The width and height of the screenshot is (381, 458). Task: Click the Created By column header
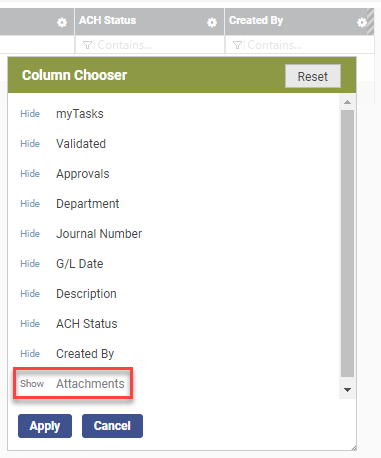[256, 20]
